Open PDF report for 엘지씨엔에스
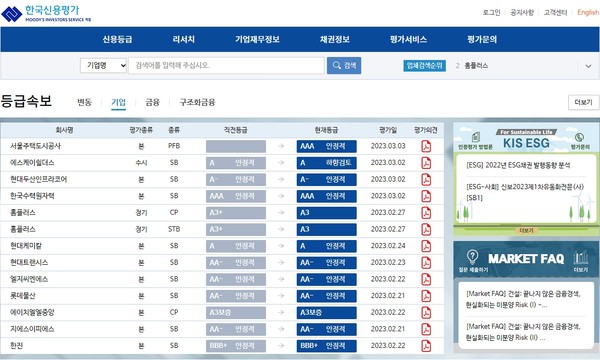This screenshot has height=360, width=600. [x=426, y=279]
